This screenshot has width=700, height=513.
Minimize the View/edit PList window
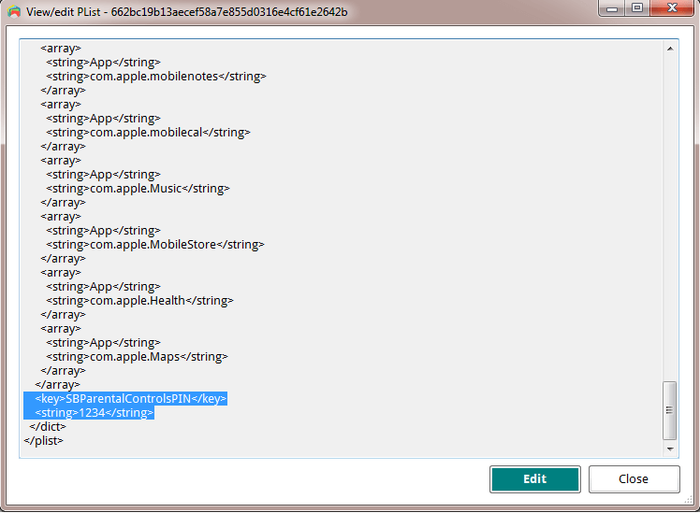pyautogui.click(x=612, y=8)
